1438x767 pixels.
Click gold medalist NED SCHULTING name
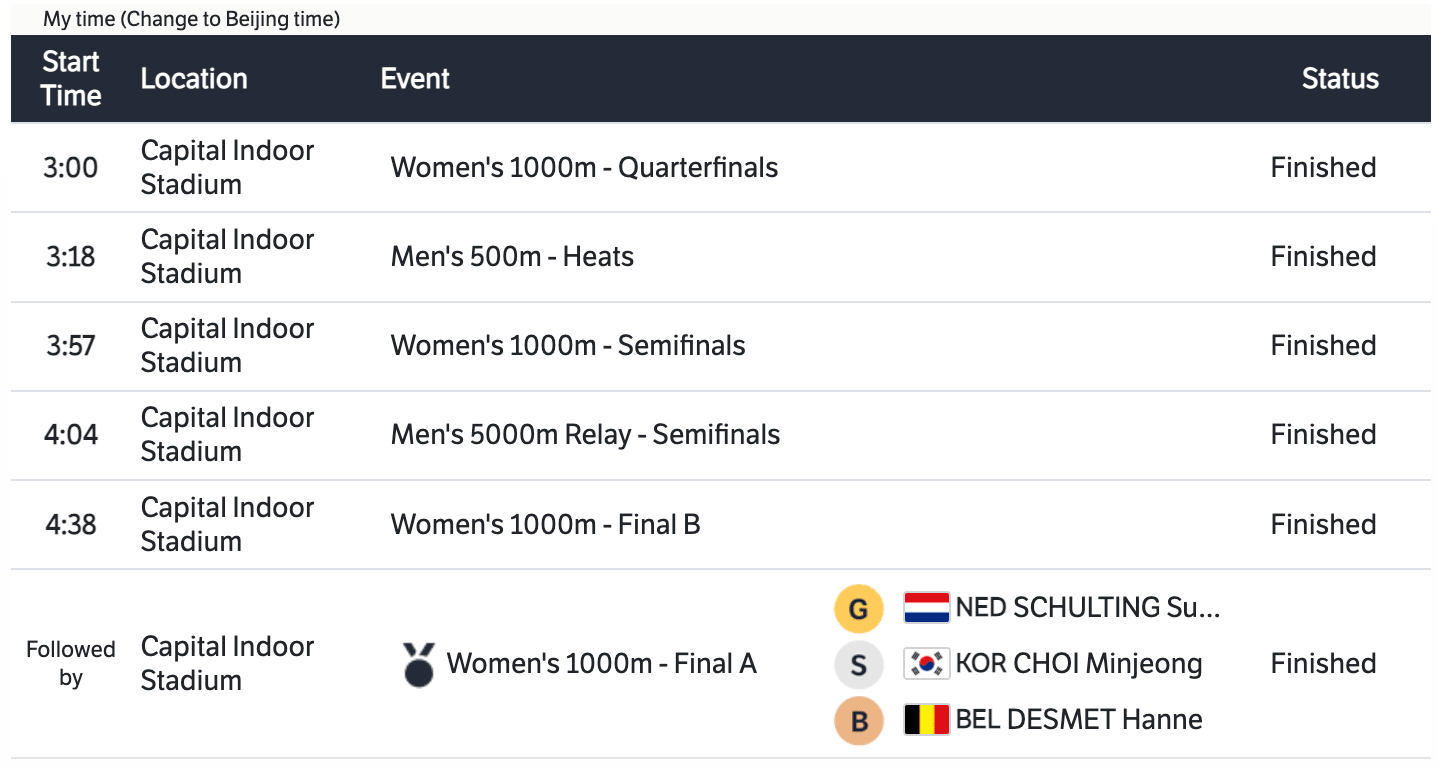(1087, 608)
